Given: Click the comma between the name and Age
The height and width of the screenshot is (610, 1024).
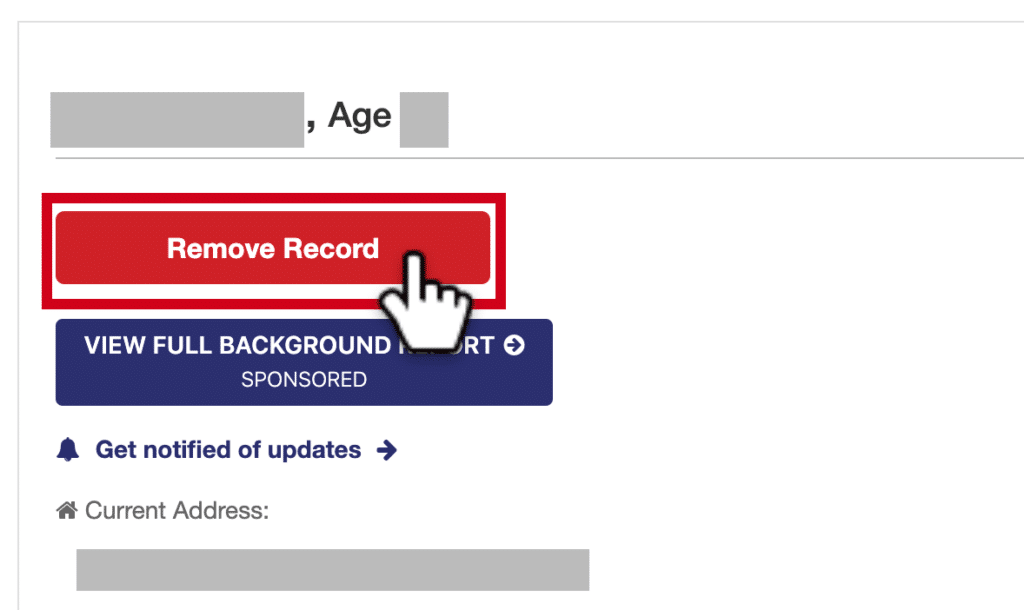Looking at the screenshot, I should (311, 124).
